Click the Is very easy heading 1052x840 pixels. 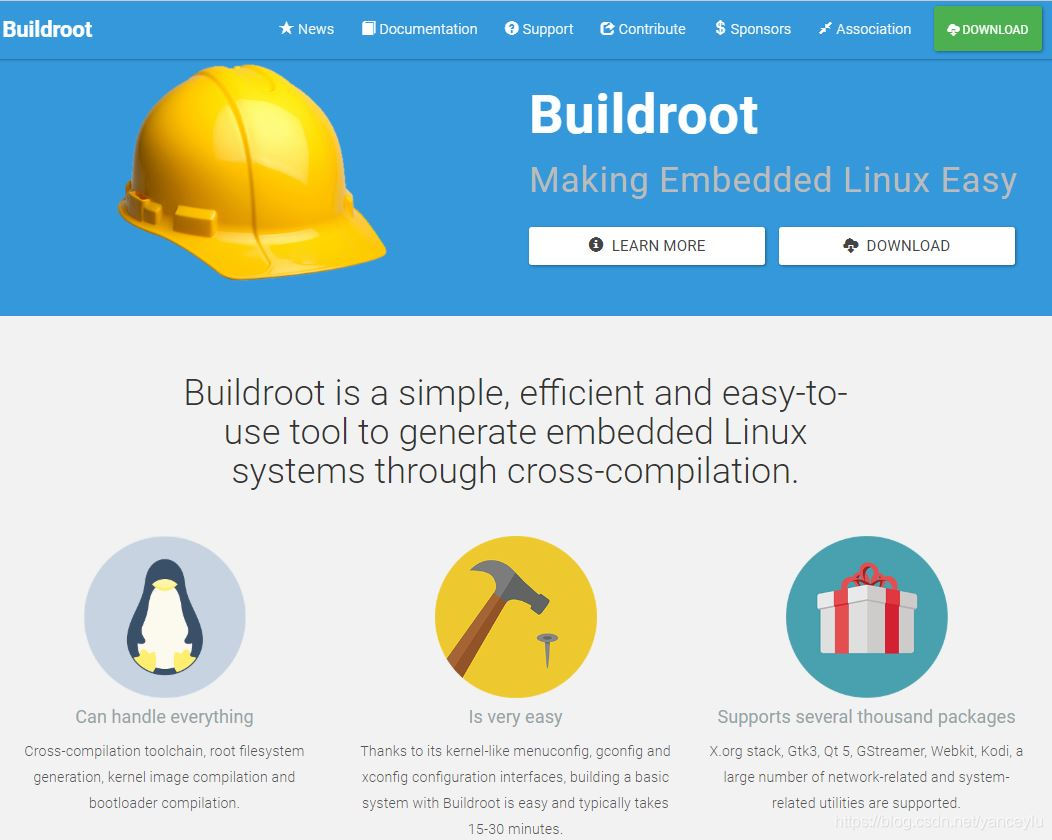[x=515, y=717]
